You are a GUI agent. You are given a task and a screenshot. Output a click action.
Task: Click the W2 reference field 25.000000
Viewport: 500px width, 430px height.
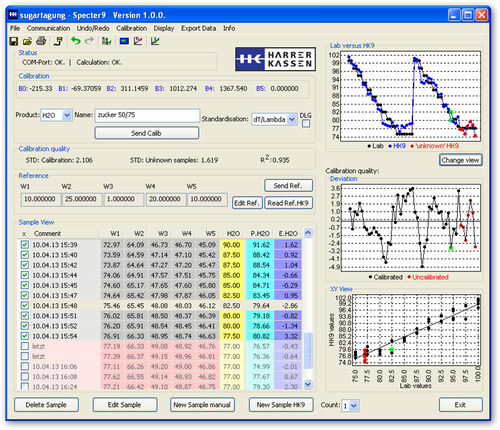(x=82, y=199)
